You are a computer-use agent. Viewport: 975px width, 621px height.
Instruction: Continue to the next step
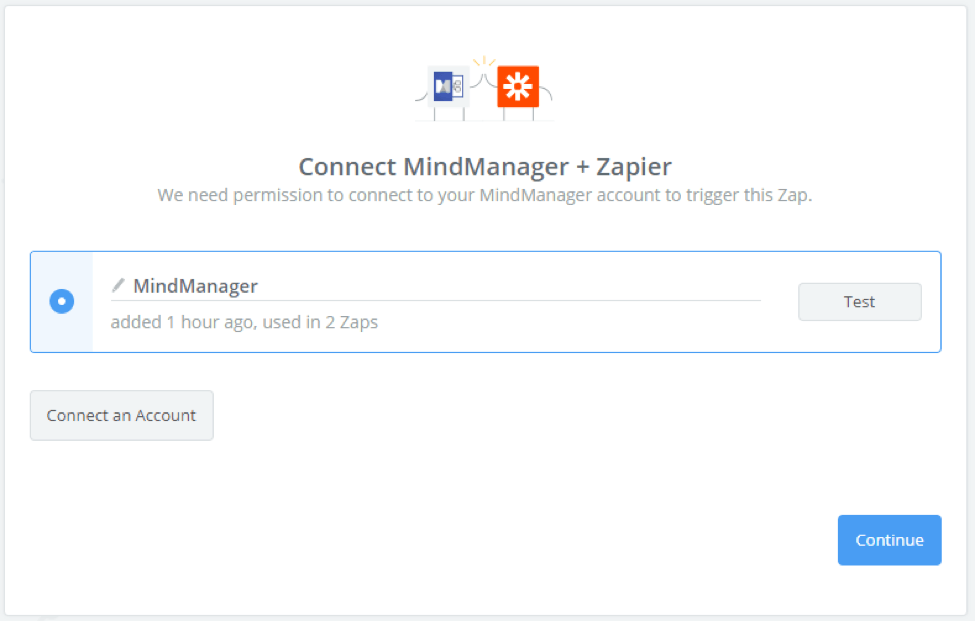point(889,540)
